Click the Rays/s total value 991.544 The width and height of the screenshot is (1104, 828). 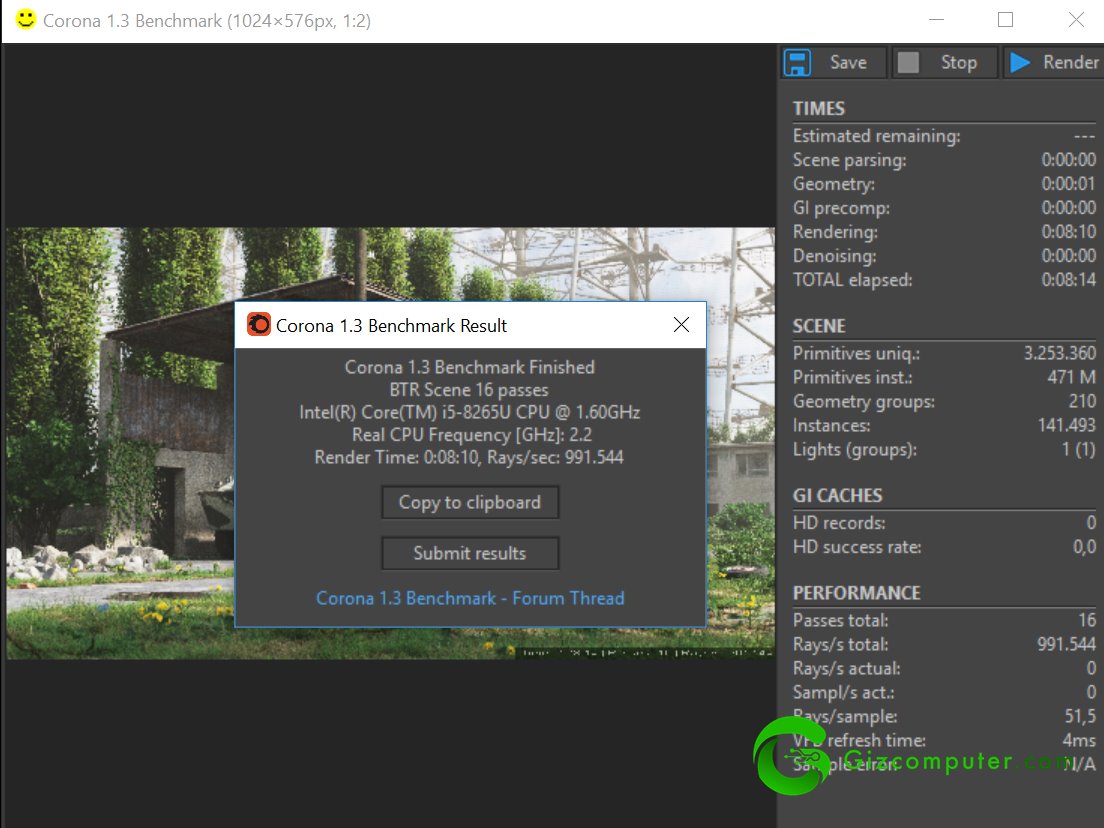click(1066, 644)
